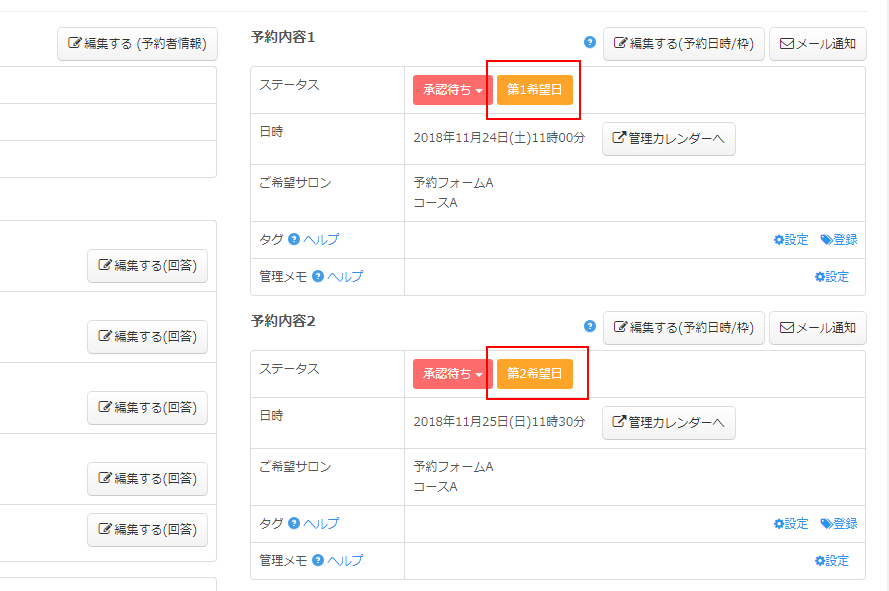This screenshot has width=889, height=591.
Task: Select the 第1希望日 orange label
Action: [x=535, y=90]
